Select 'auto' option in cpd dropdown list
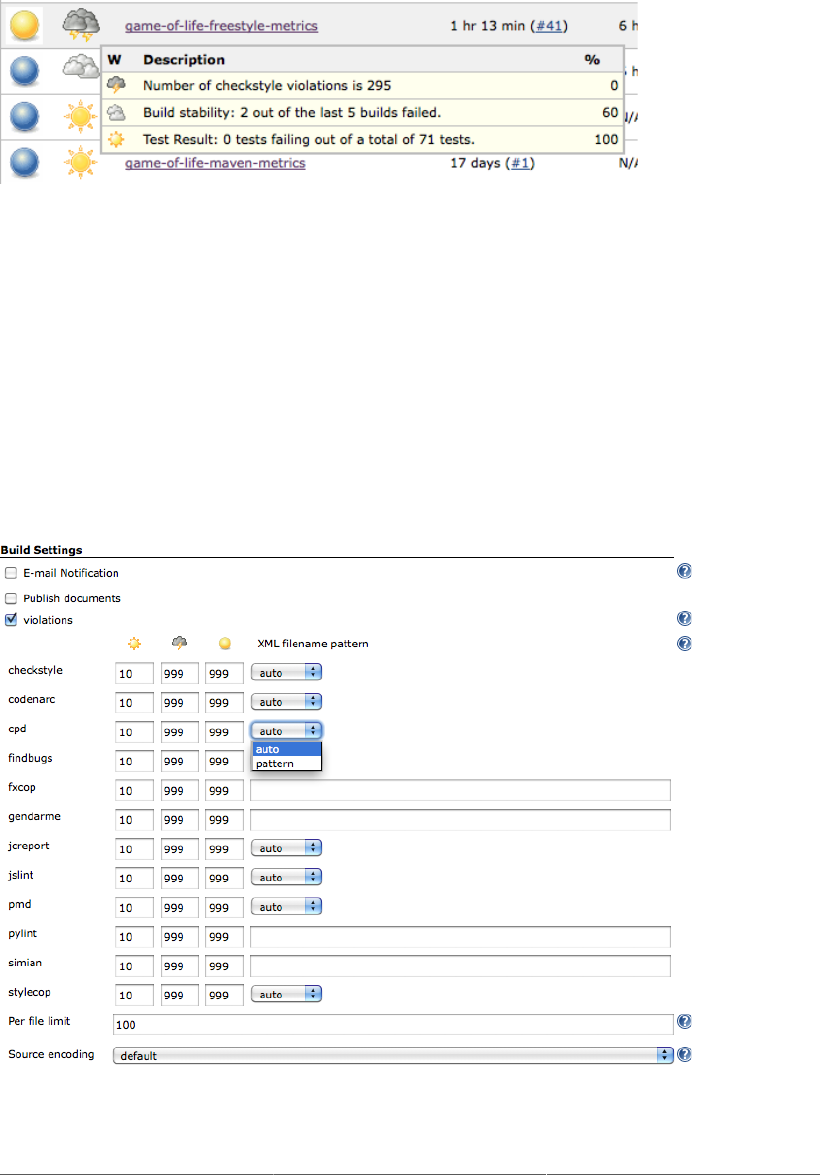 287,749
